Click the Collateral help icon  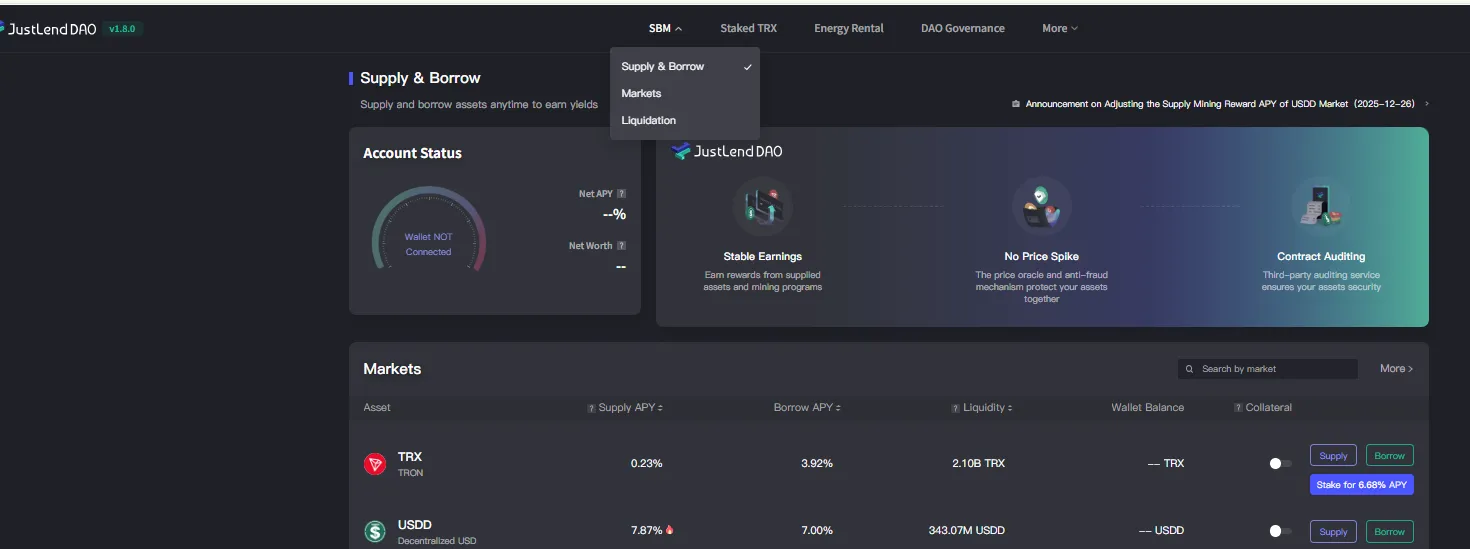point(1238,408)
